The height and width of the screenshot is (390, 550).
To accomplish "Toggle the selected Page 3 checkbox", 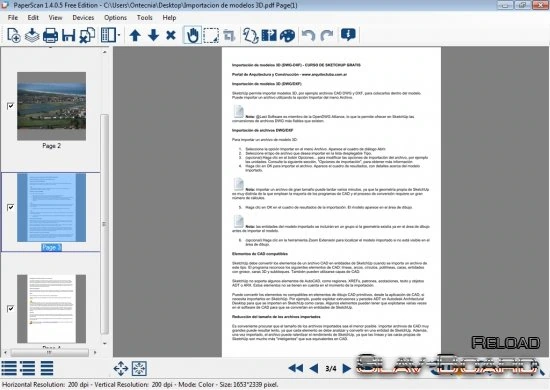I will 11,207.
